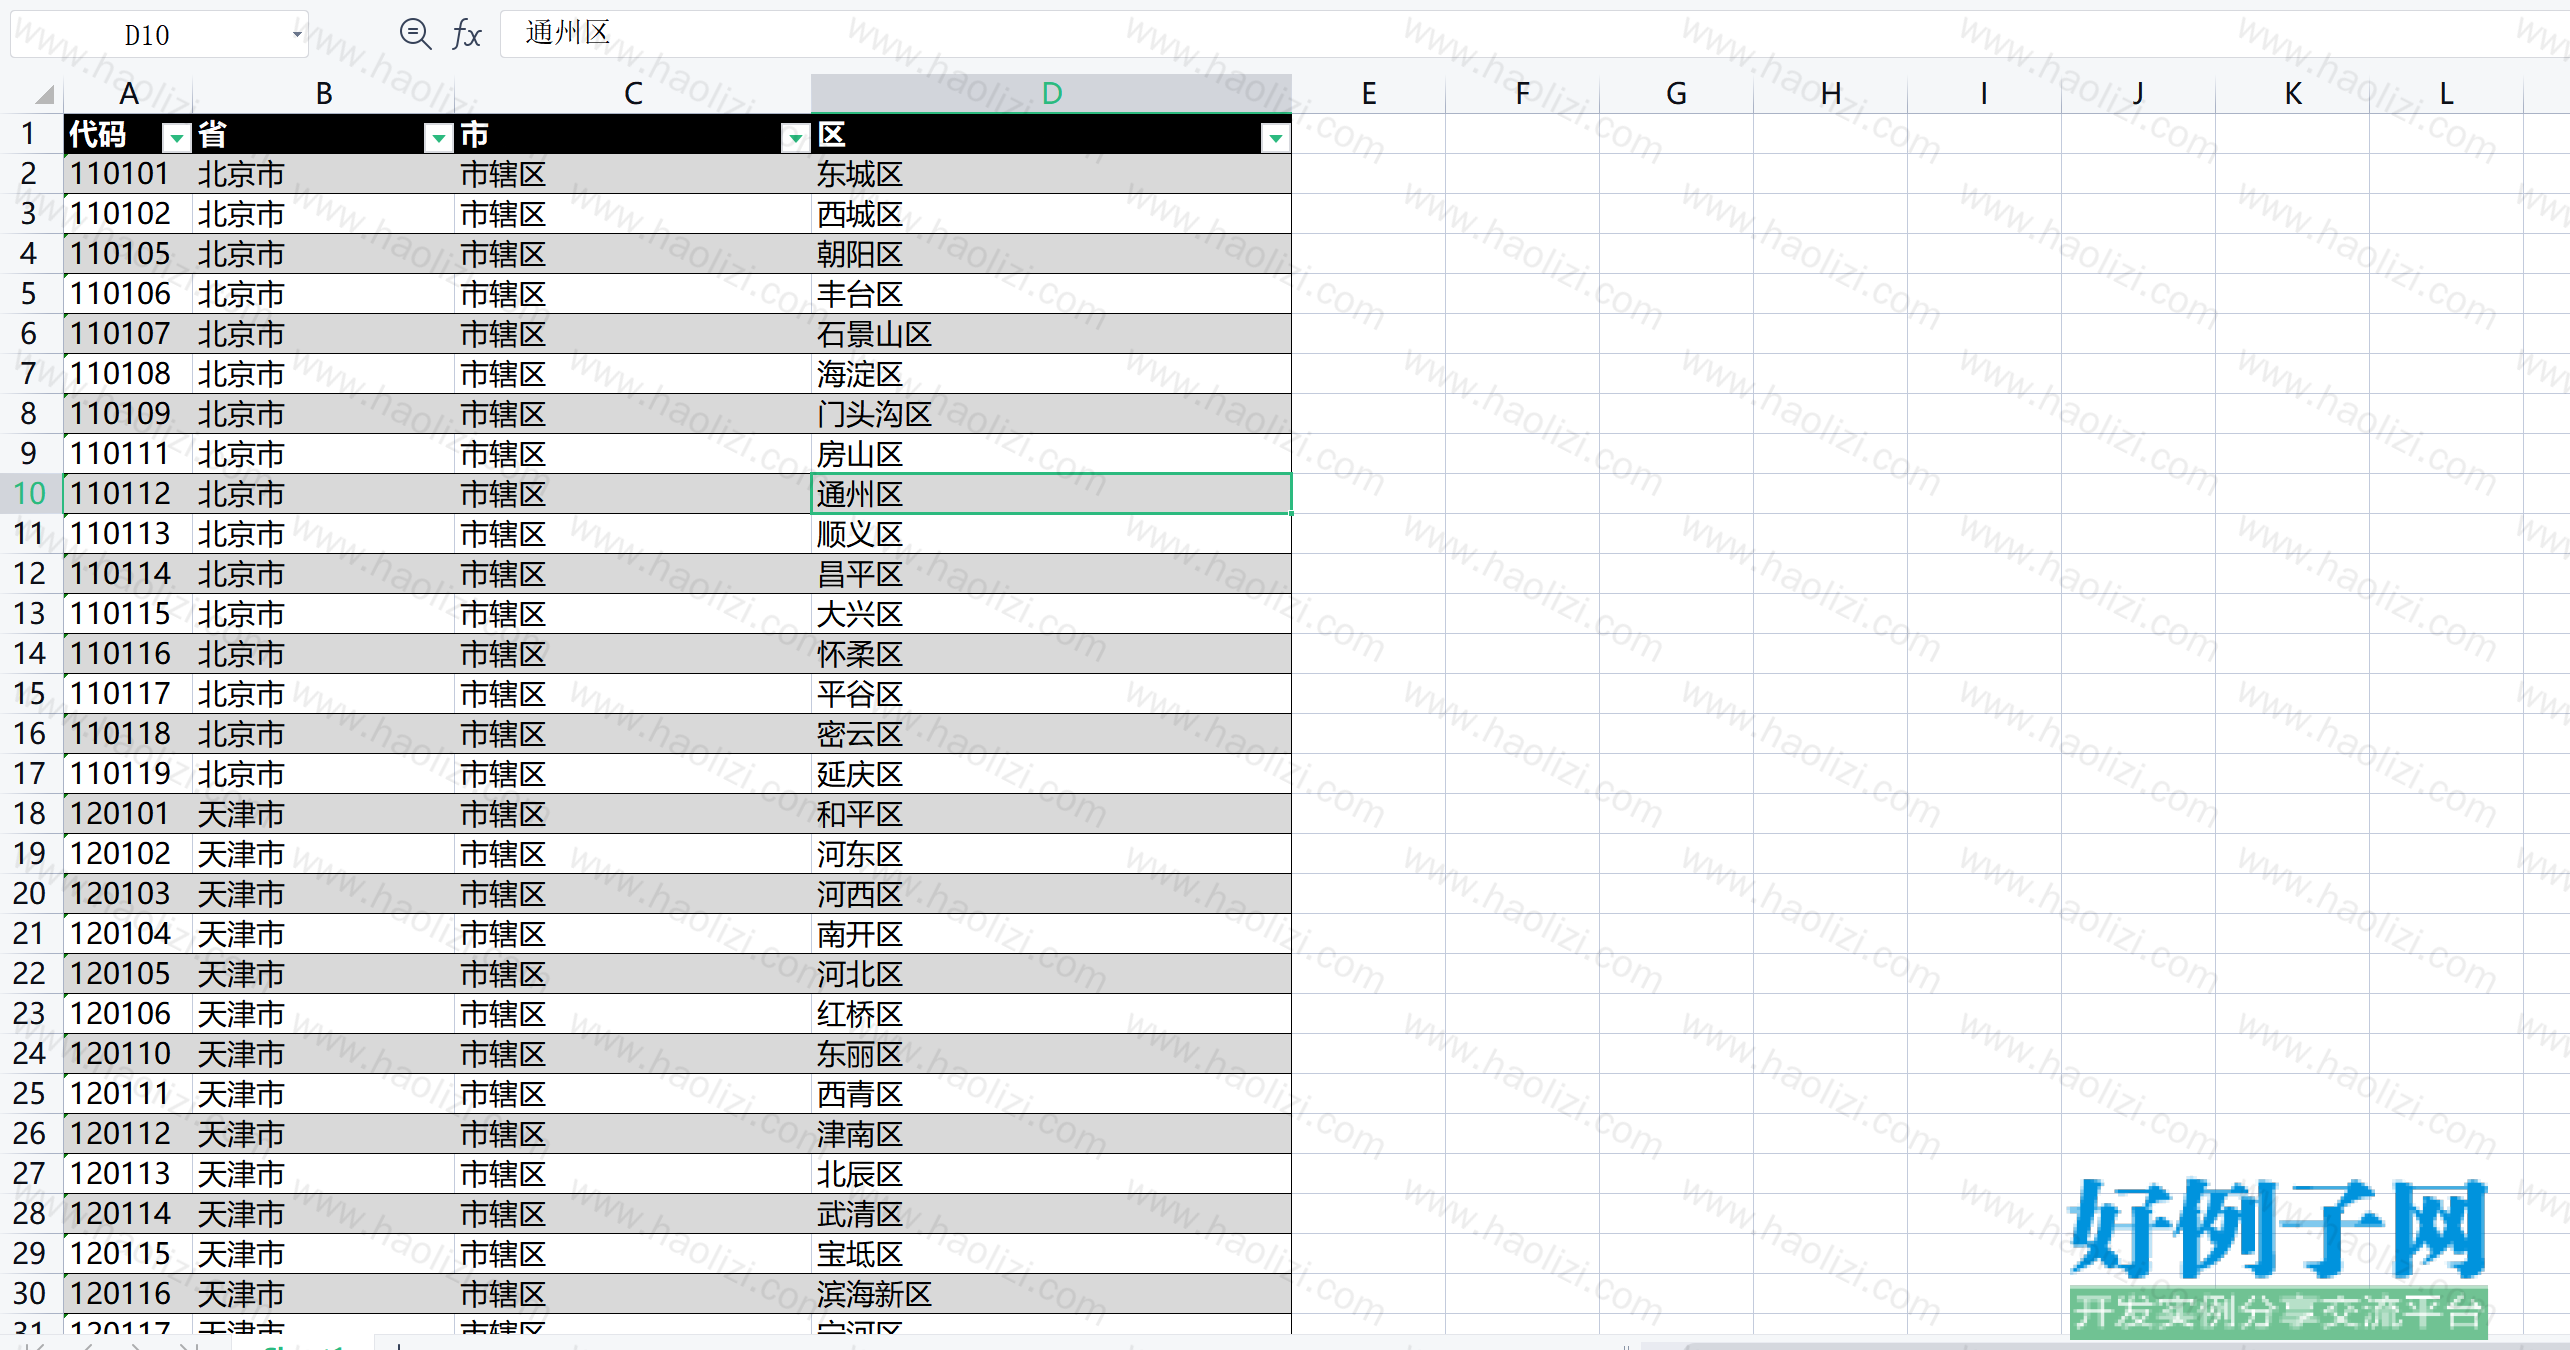Click cell containing 丰台区
The width and height of the screenshot is (2570, 1350).
point(1051,294)
